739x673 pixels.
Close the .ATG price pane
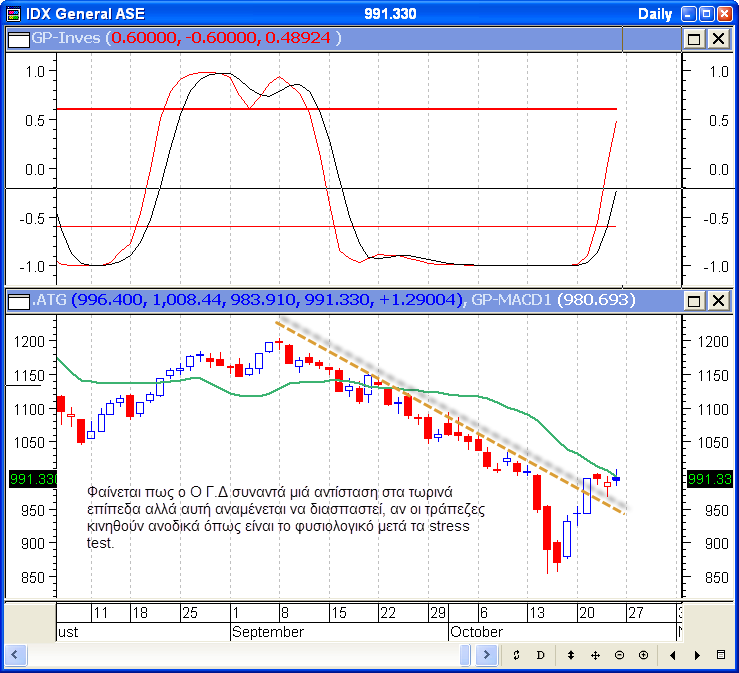718,300
